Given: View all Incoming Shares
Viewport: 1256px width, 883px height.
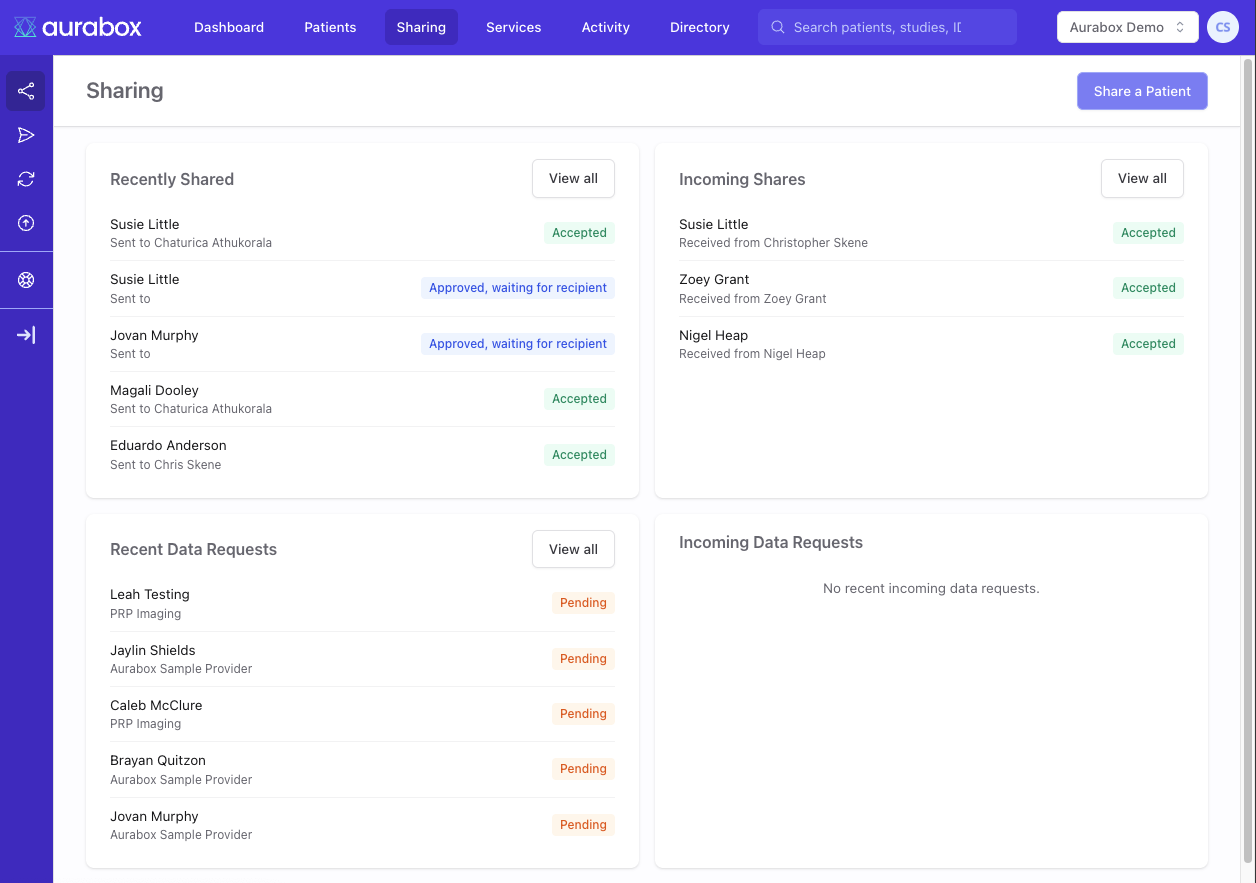Looking at the screenshot, I should [1142, 179].
